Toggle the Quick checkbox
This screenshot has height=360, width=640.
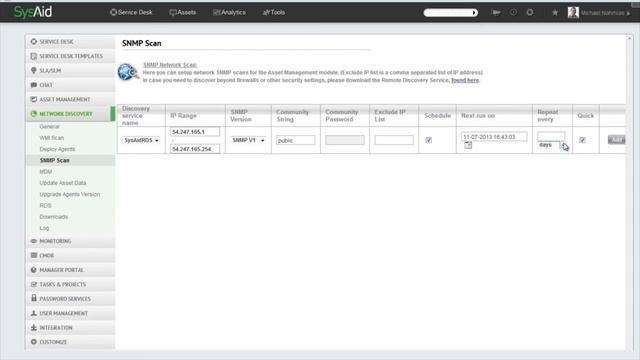tap(582, 140)
